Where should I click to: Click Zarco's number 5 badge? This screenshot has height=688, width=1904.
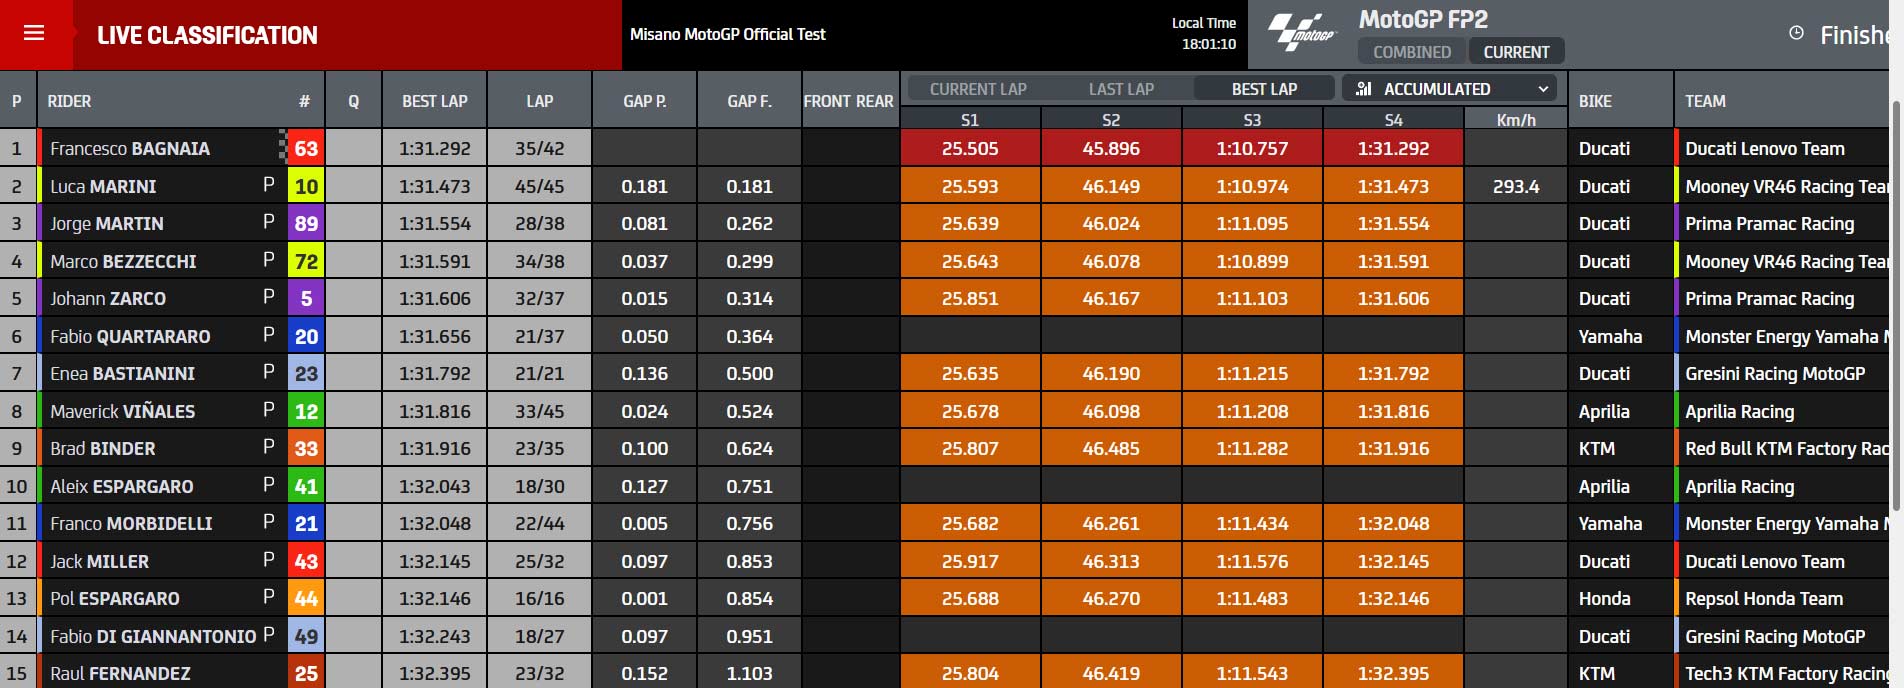[306, 298]
